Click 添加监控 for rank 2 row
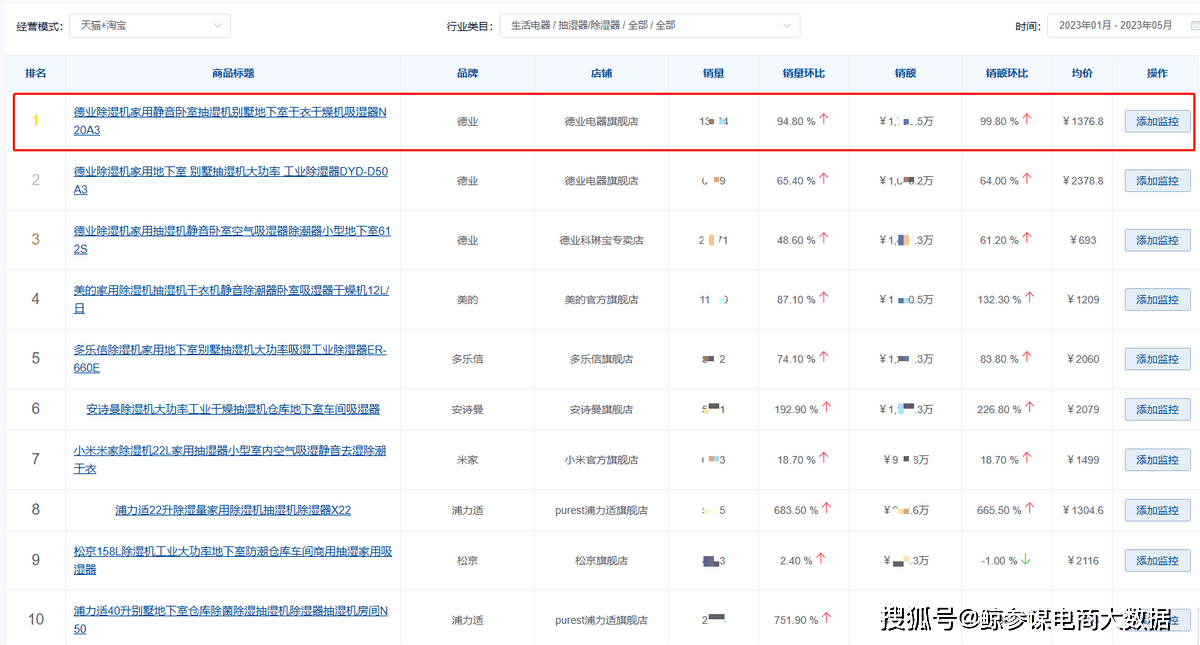This screenshot has width=1200, height=645. 1157,181
